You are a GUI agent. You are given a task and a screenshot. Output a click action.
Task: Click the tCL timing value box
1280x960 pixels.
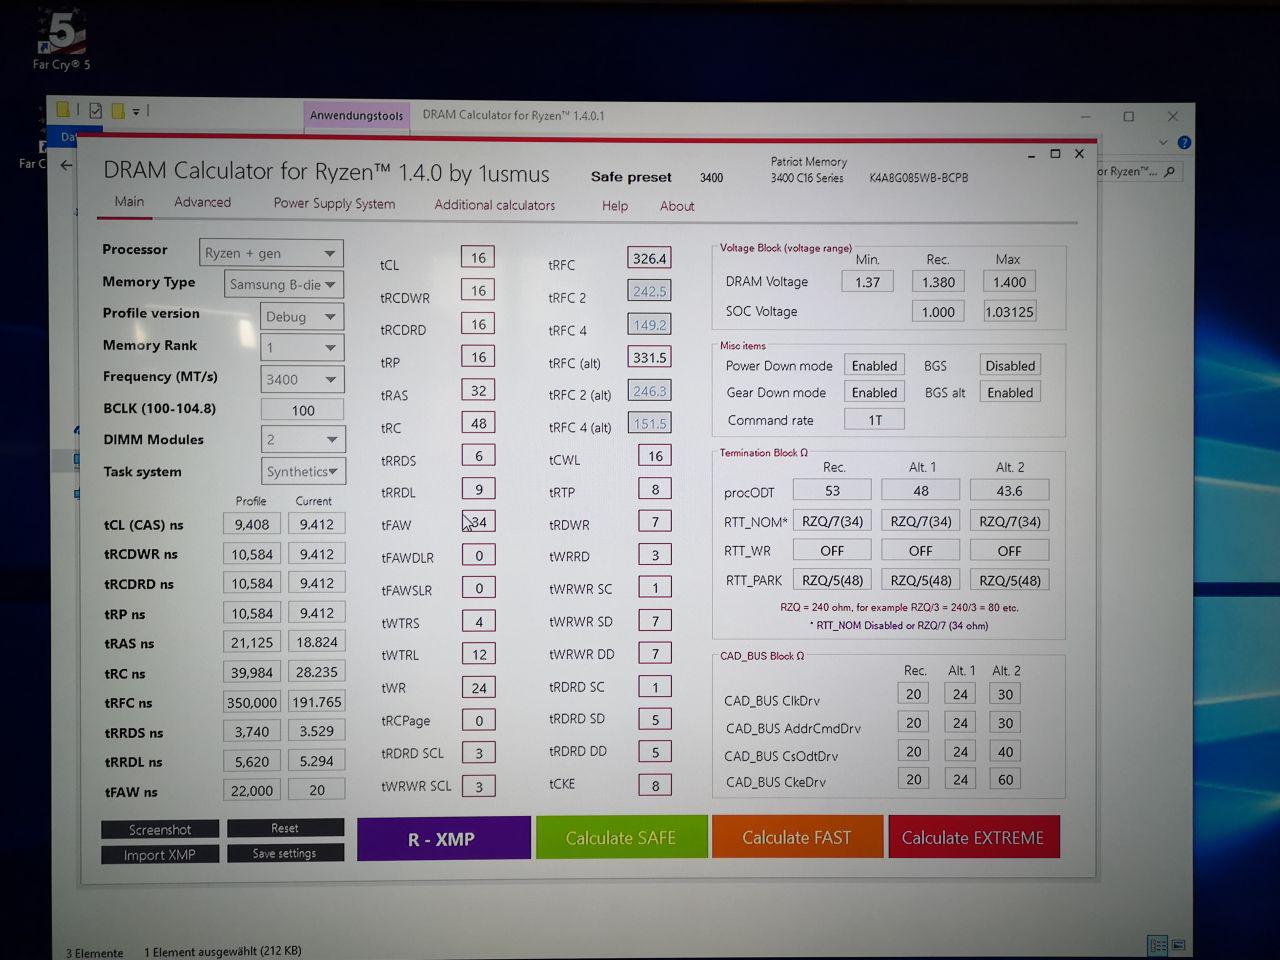pos(478,257)
